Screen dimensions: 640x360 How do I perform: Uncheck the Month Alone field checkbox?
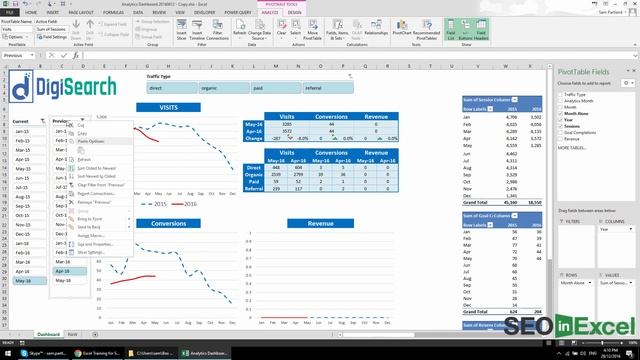pyautogui.click(x=561, y=113)
